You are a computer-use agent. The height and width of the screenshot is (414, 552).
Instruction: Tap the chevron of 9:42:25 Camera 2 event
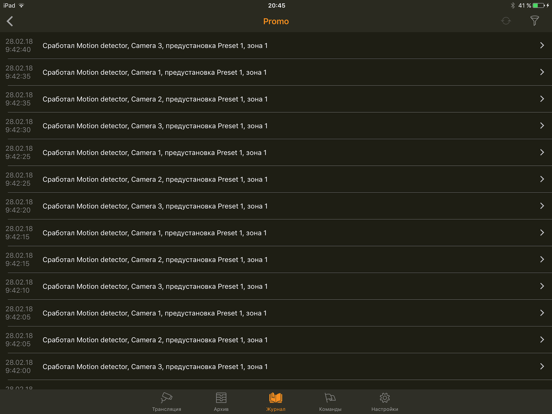542,179
